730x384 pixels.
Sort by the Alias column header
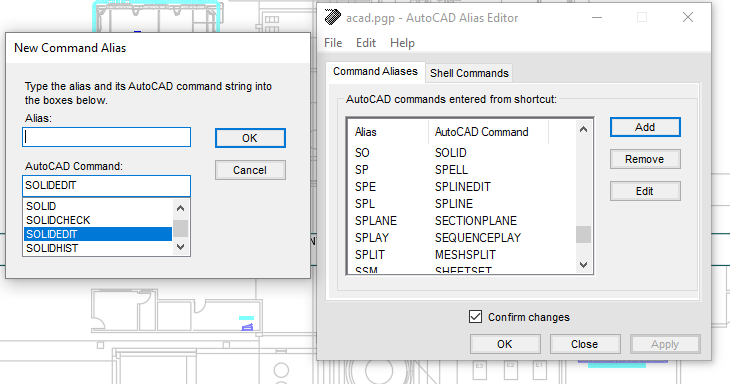(x=388, y=132)
